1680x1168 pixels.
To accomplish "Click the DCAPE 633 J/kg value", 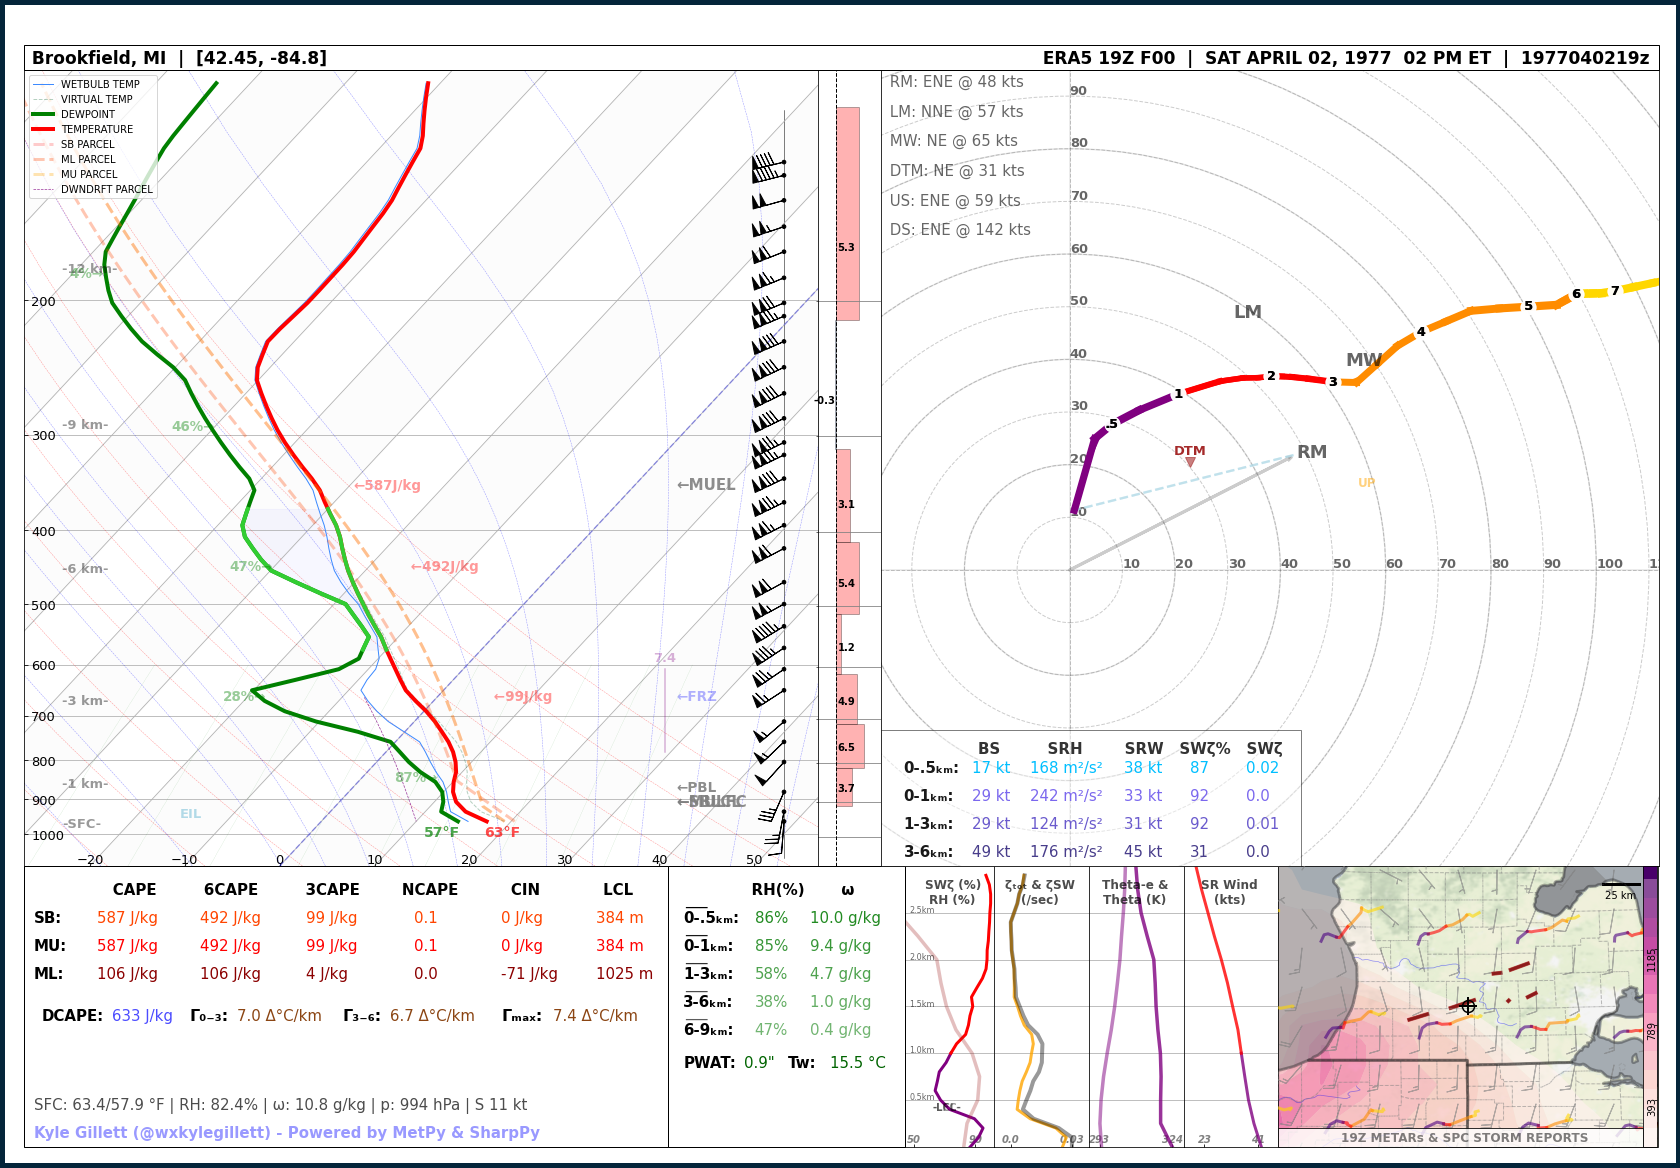I will tap(142, 1016).
